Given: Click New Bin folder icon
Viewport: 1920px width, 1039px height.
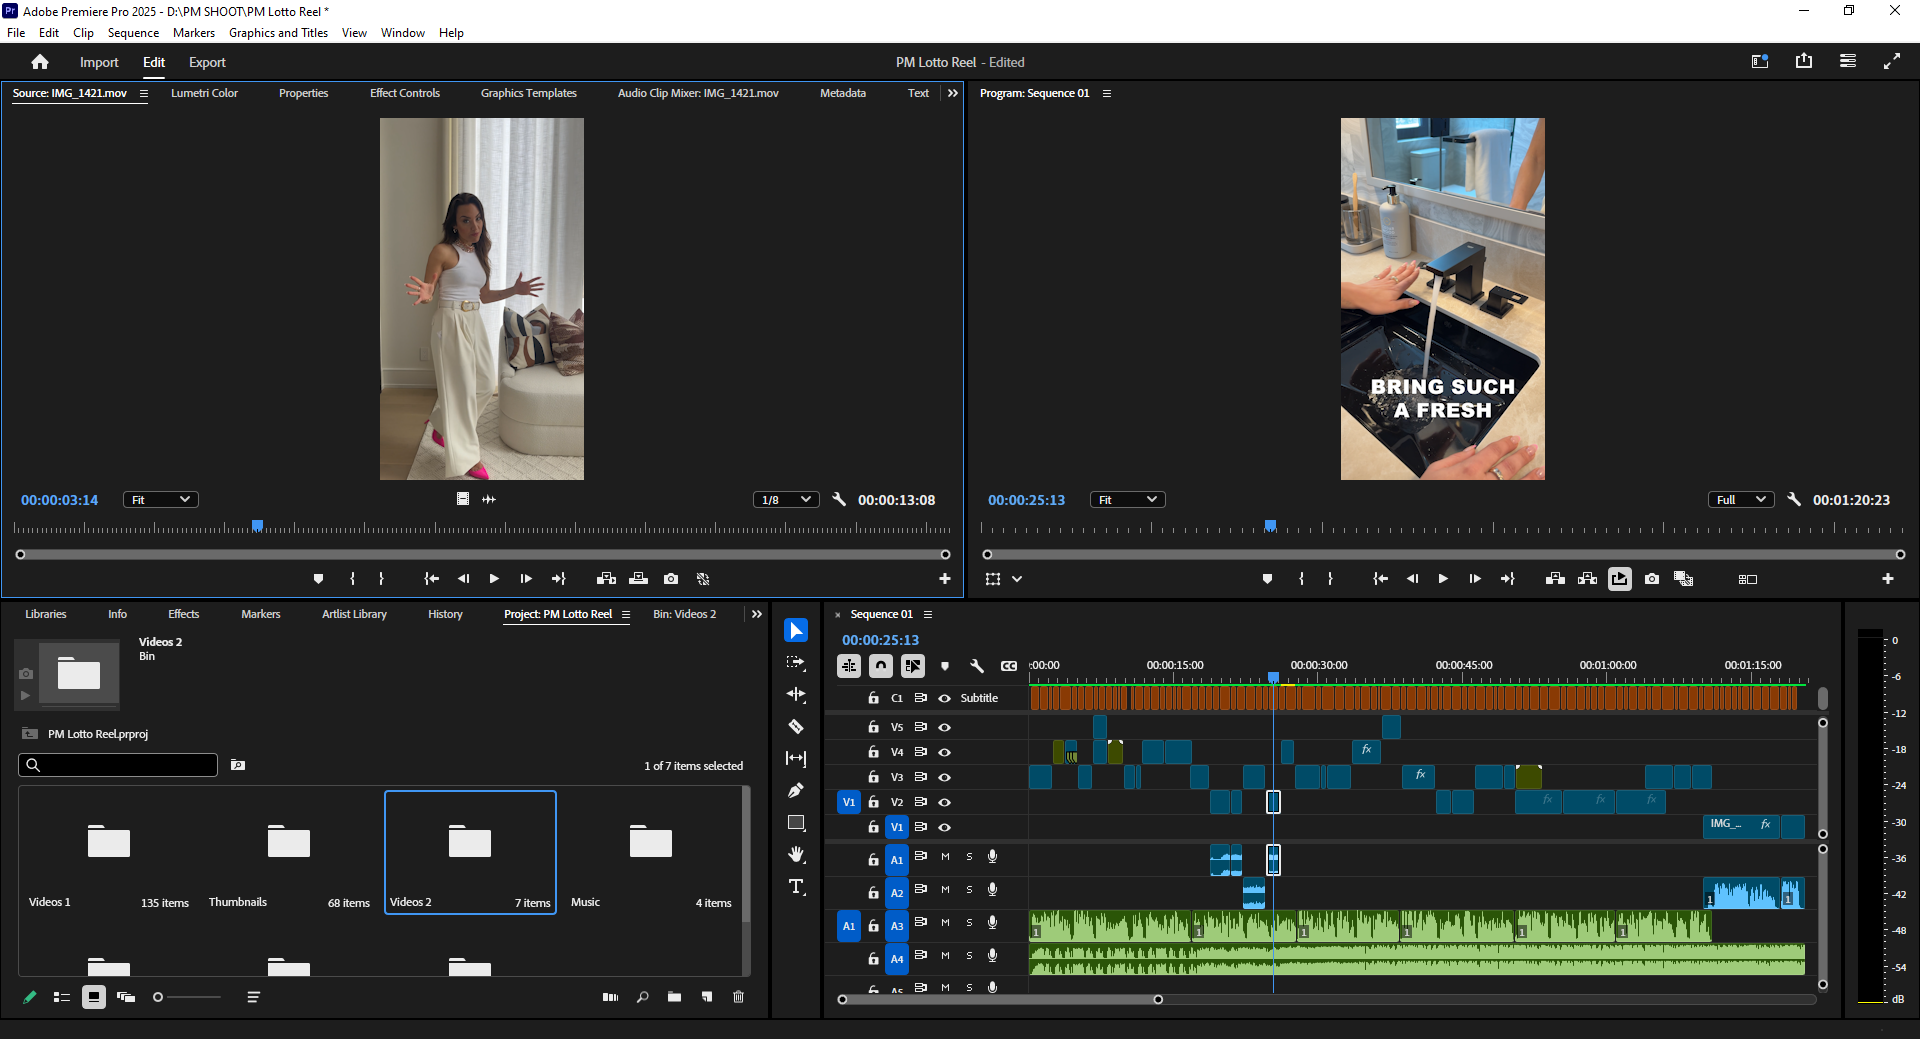Looking at the screenshot, I should 675,997.
